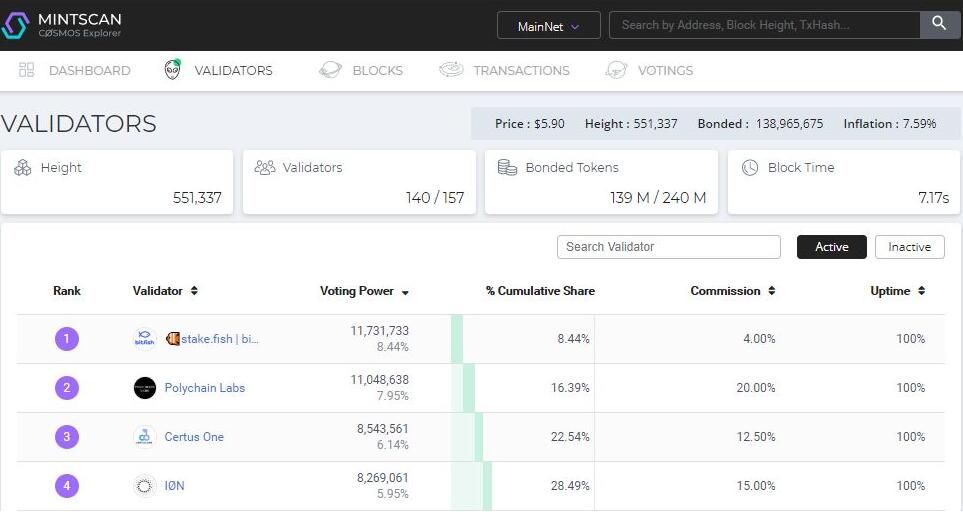Click the Certus One logo

[145, 437]
